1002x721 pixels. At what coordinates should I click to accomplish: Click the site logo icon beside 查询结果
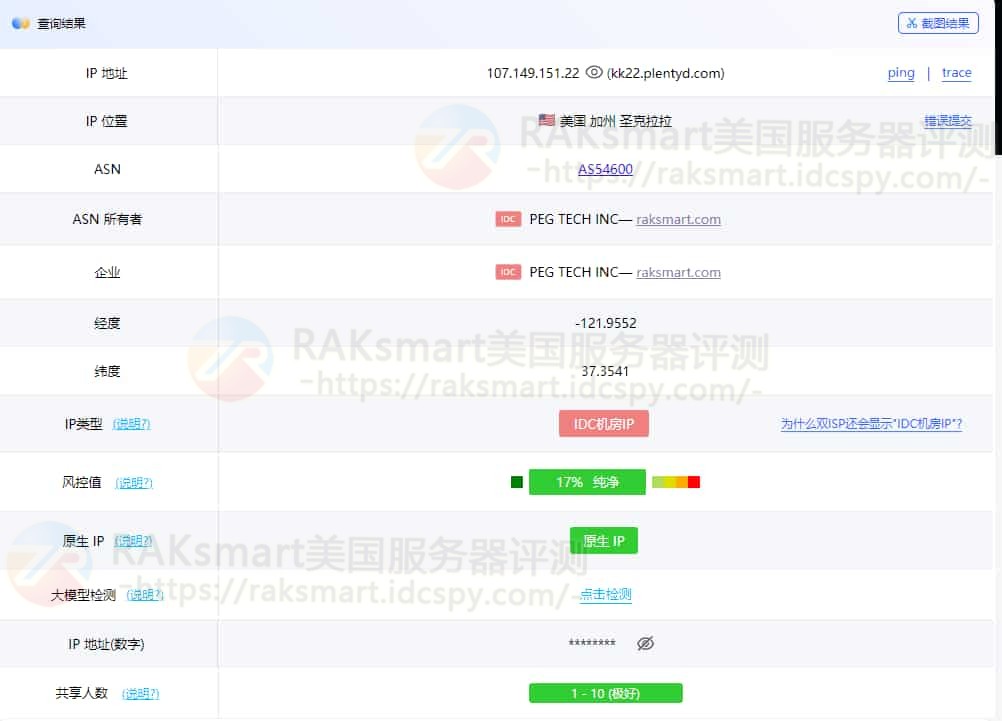(20, 22)
